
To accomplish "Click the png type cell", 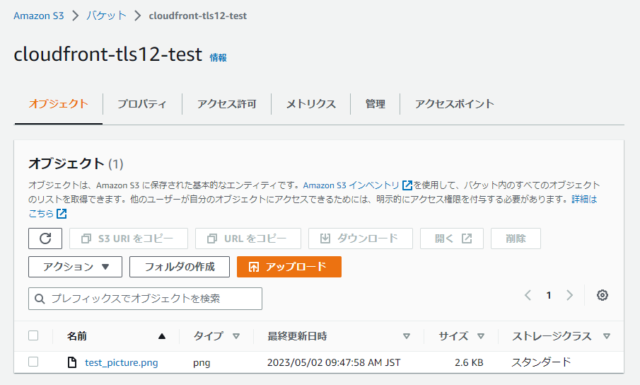I will coord(202,363).
